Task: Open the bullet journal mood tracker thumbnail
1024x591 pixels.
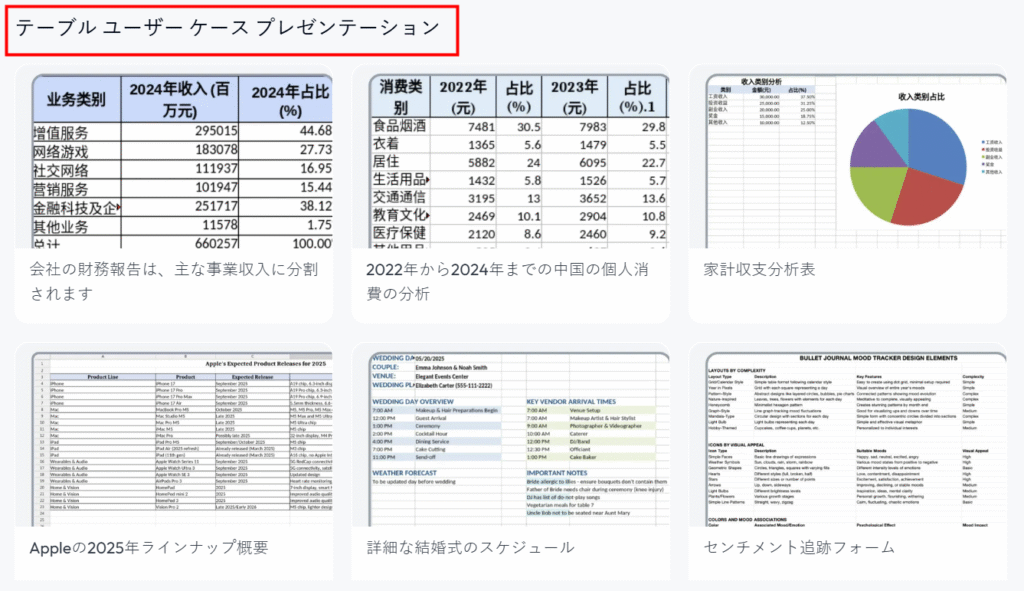Action: click(854, 438)
